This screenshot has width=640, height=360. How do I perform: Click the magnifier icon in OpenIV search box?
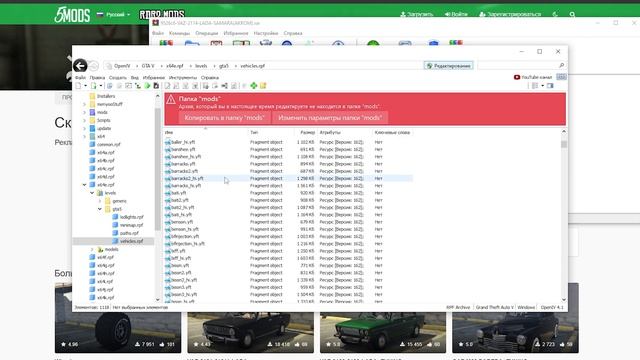click(562, 65)
